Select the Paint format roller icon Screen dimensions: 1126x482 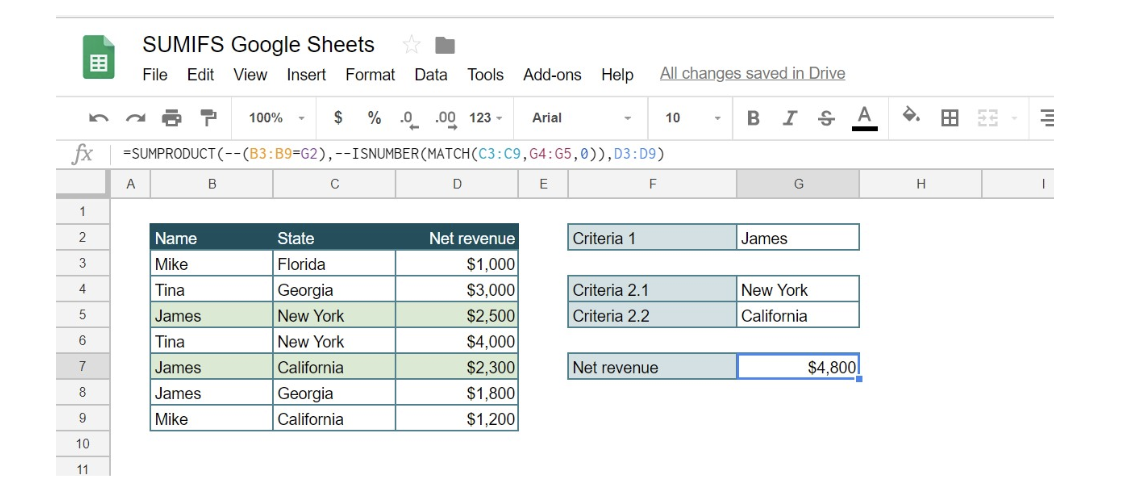pos(208,118)
